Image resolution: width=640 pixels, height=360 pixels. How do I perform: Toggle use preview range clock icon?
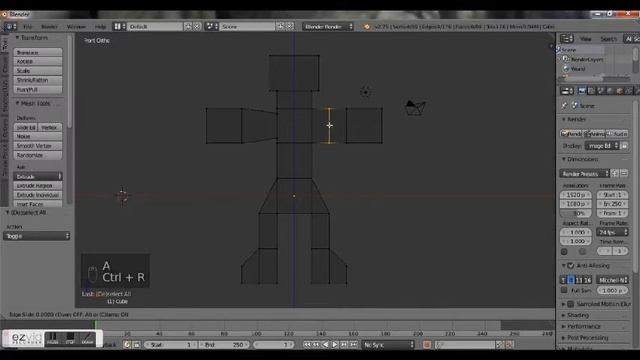coord(127,345)
